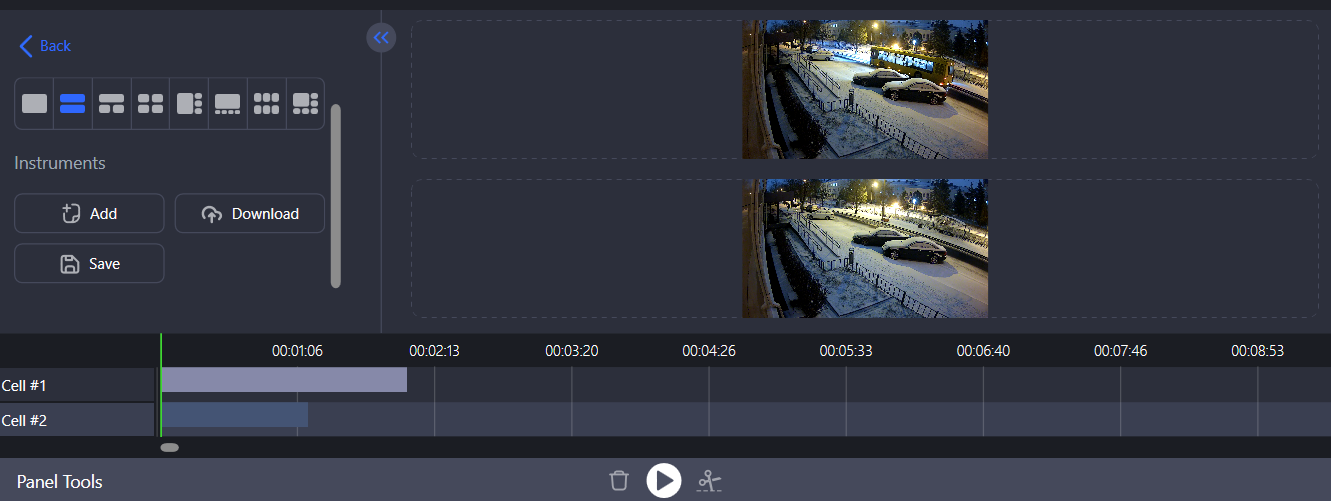
Task: Go back using the Back link
Action: point(45,46)
